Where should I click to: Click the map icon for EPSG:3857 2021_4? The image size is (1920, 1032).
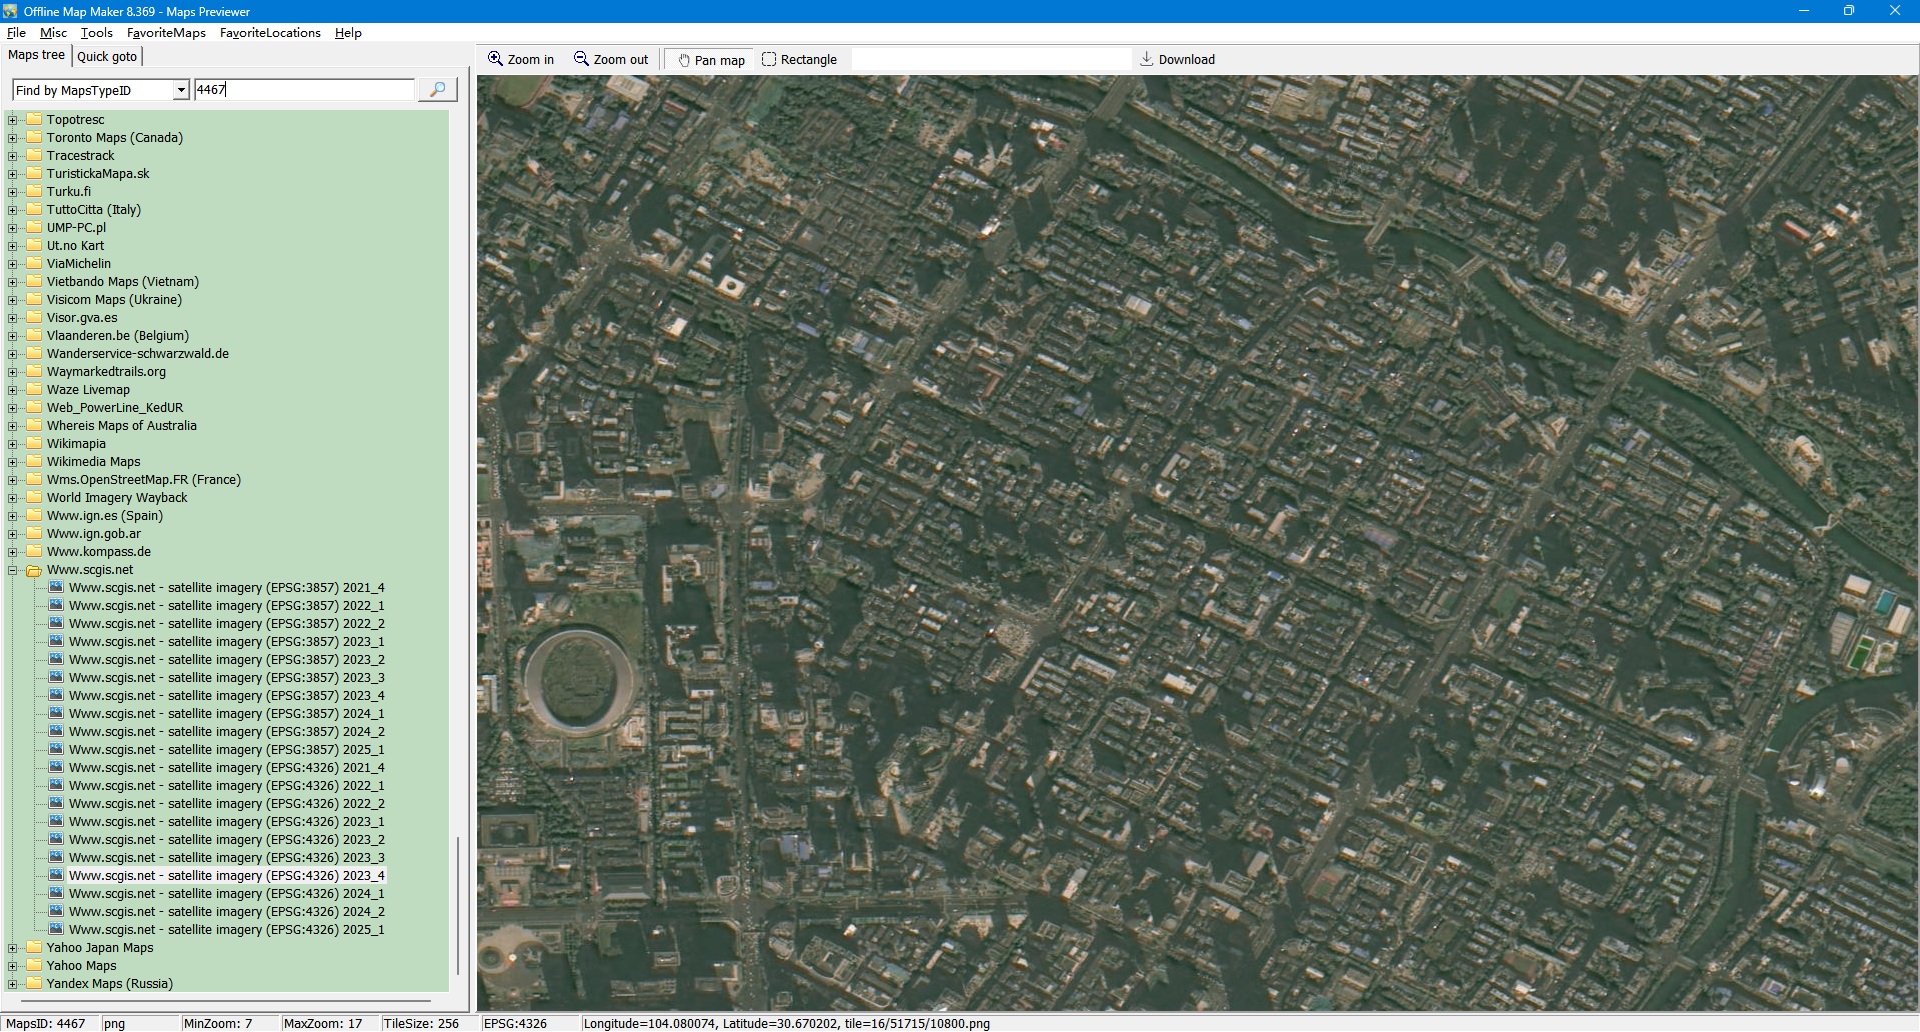pyautogui.click(x=57, y=588)
